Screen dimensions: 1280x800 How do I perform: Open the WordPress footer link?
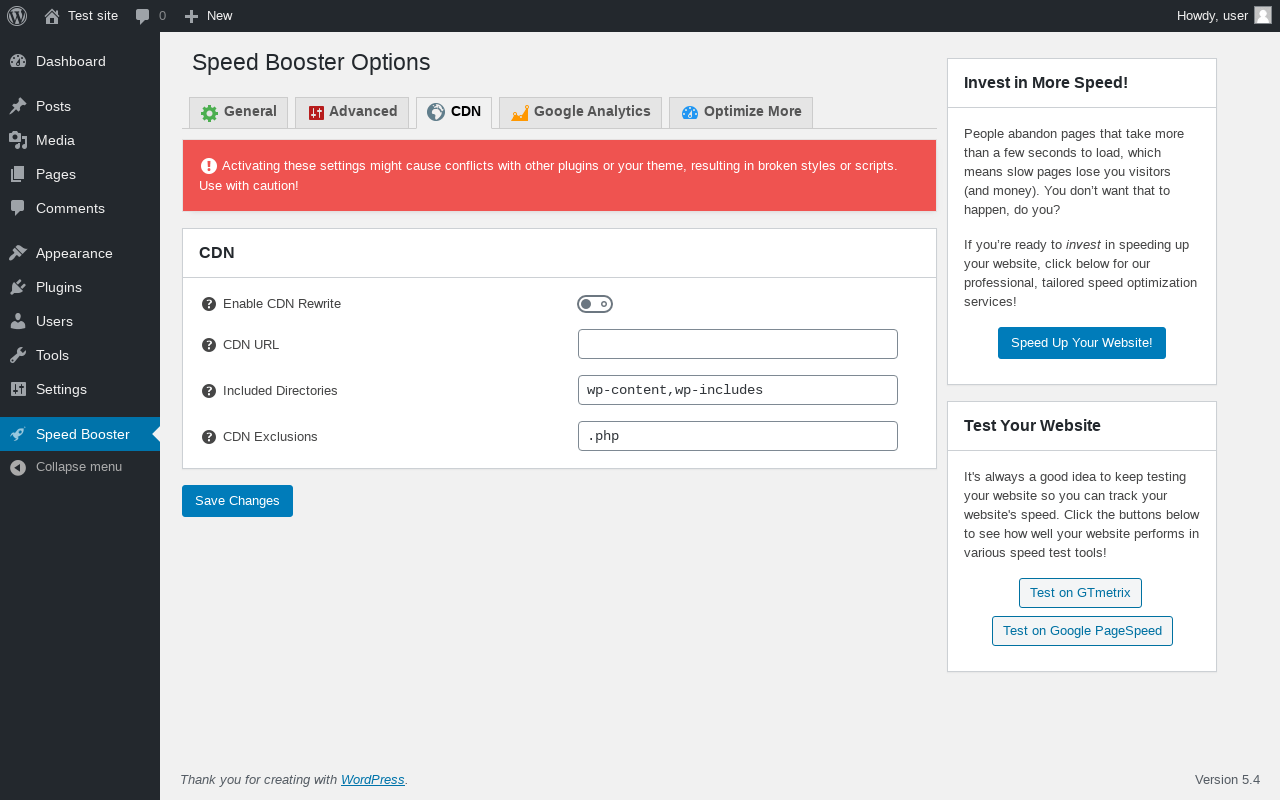(x=372, y=780)
